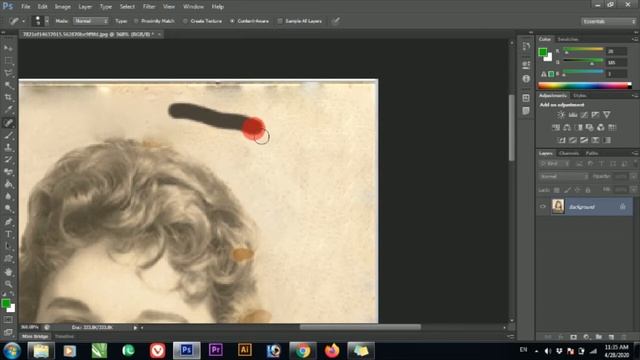Add Hue/Saturation adjustment
This screenshot has width=640, height=360.
point(556,127)
